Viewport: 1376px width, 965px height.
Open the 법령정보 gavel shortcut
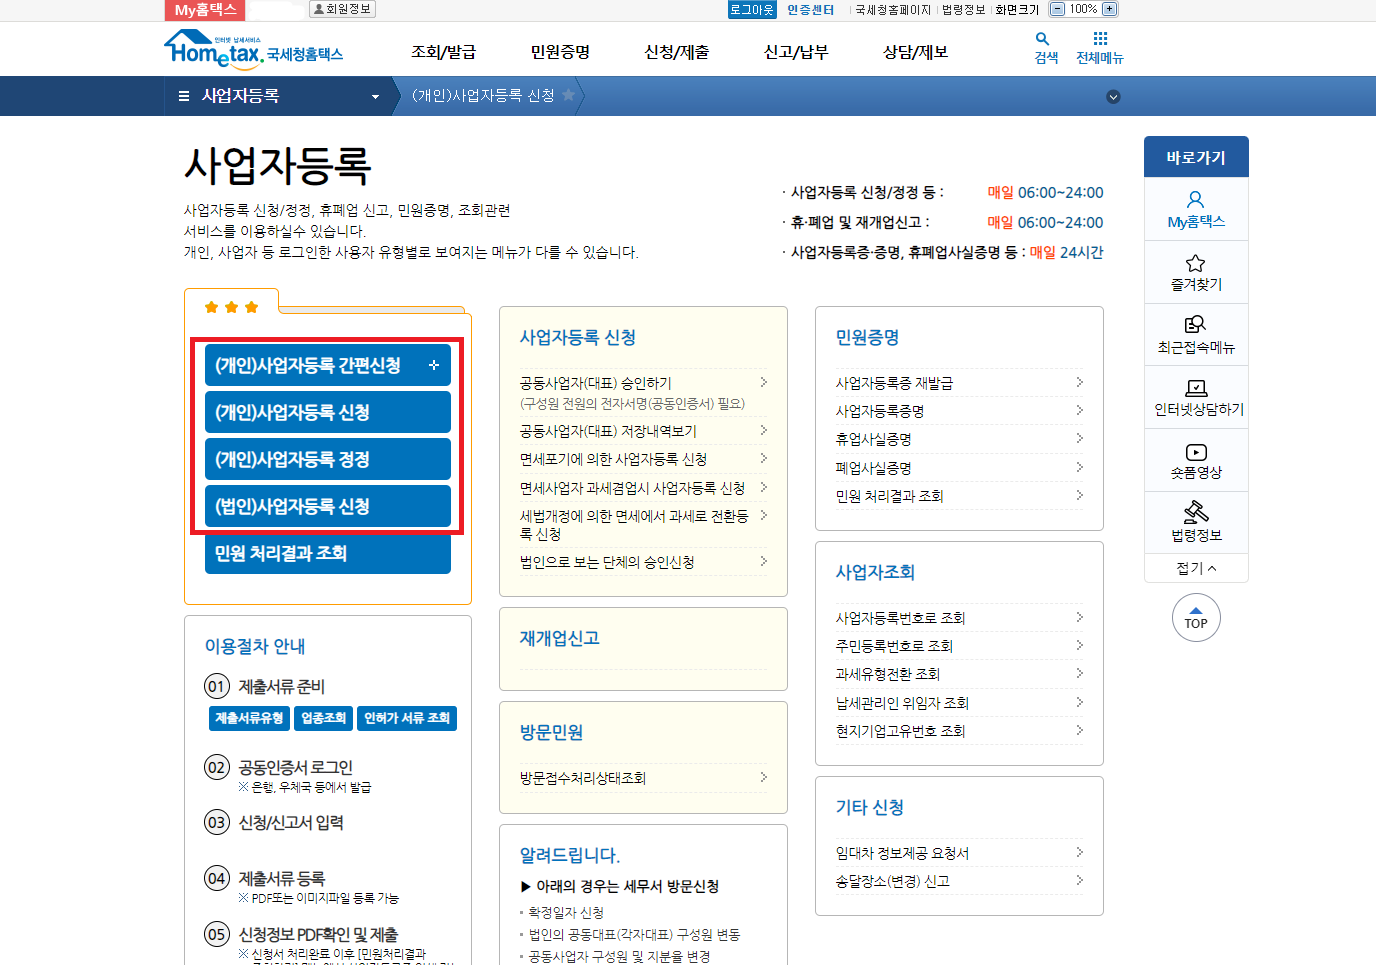pyautogui.click(x=1196, y=523)
